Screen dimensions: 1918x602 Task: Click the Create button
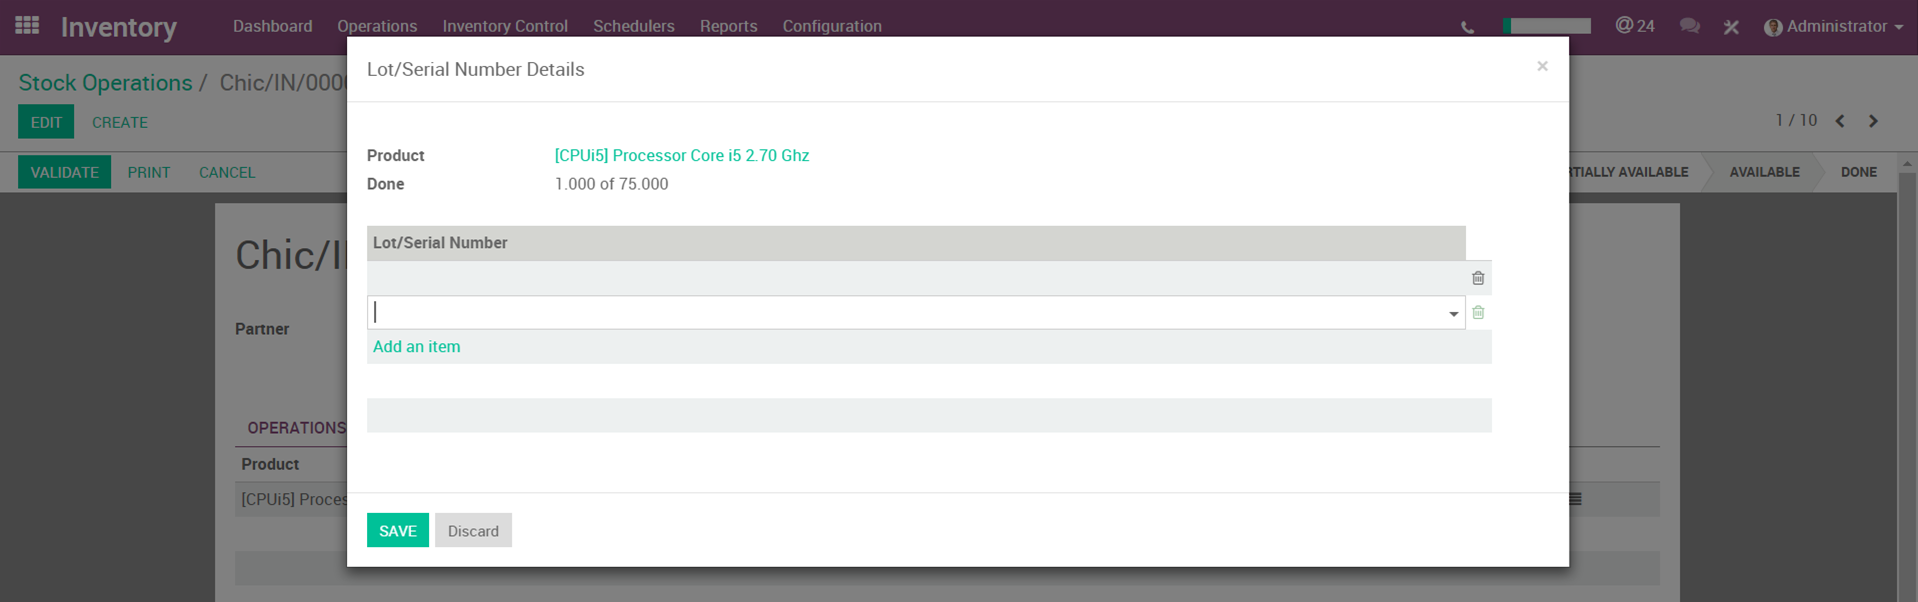click(x=120, y=122)
